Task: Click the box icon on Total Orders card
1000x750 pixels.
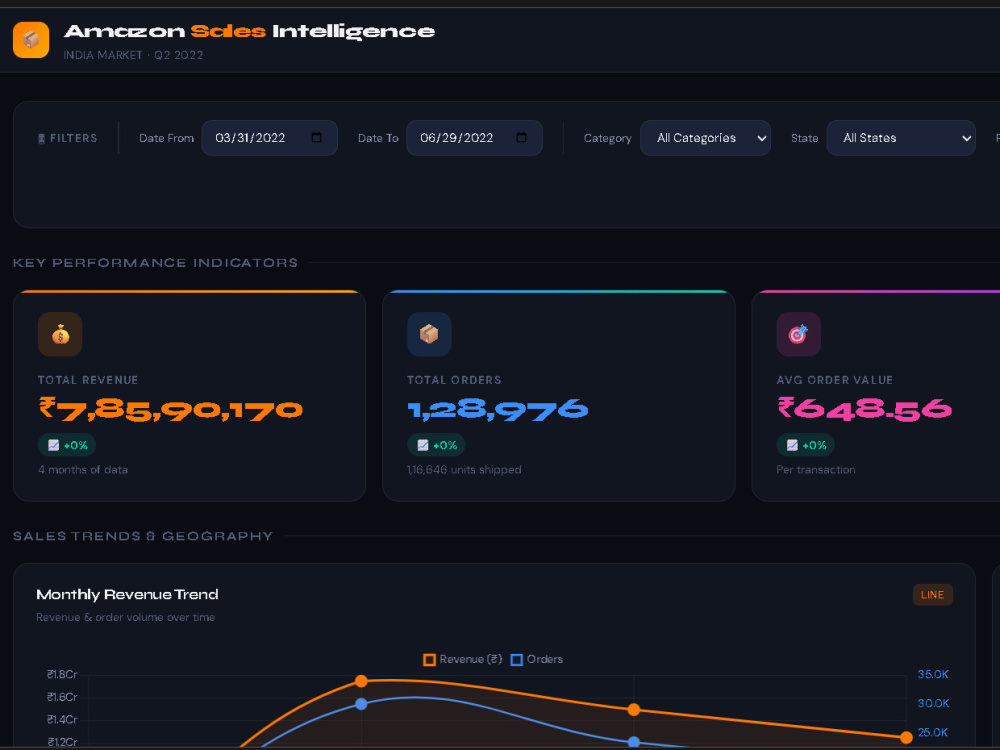Action: pos(429,334)
